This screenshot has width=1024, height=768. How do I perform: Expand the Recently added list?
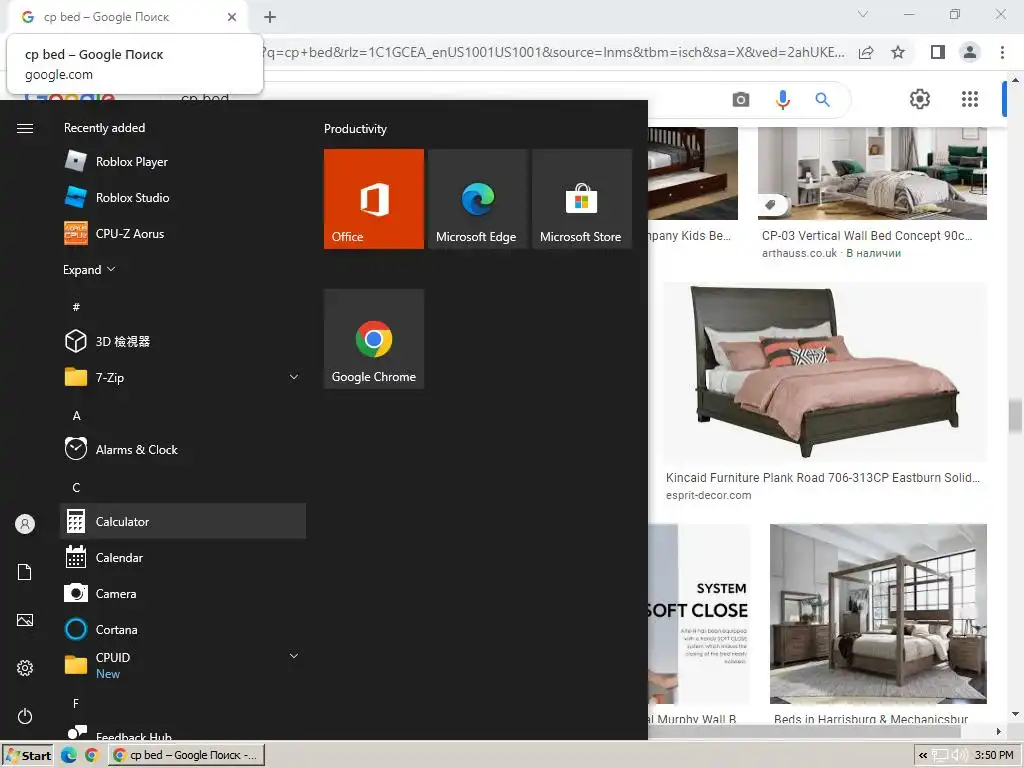(x=89, y=270)
